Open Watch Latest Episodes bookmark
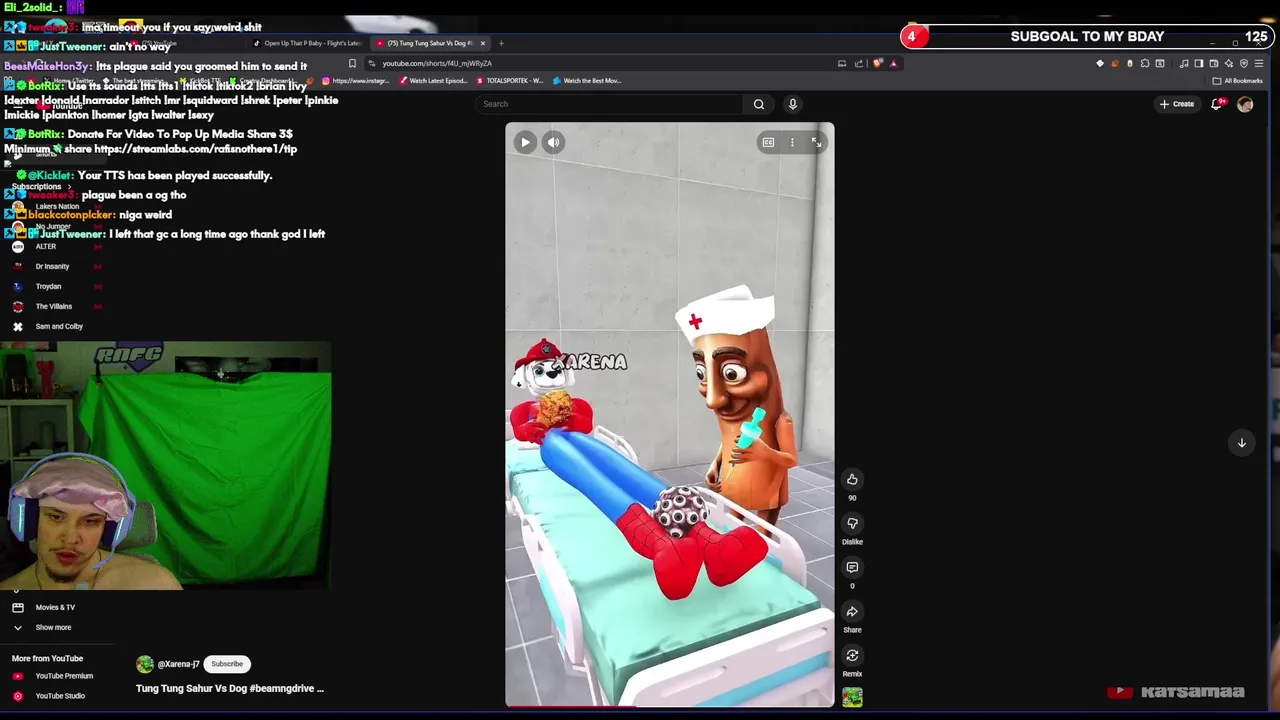This screenshot has height=720, width=1280. pos(434,81)
